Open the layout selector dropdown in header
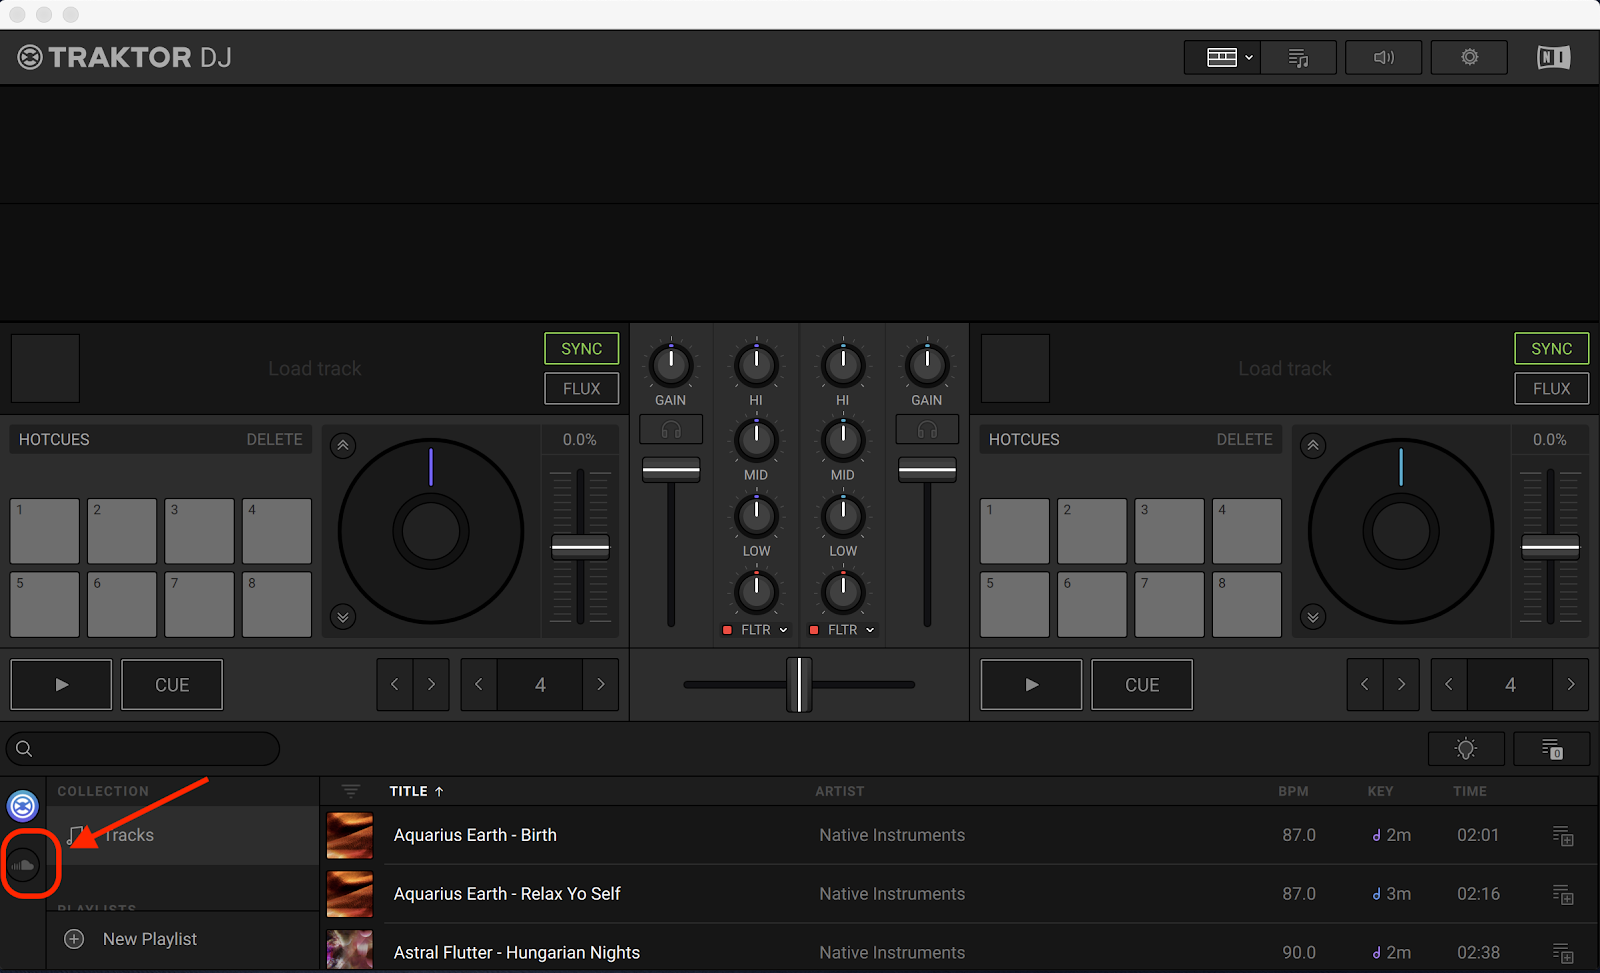1600x973 pixels. (1221, 57)
